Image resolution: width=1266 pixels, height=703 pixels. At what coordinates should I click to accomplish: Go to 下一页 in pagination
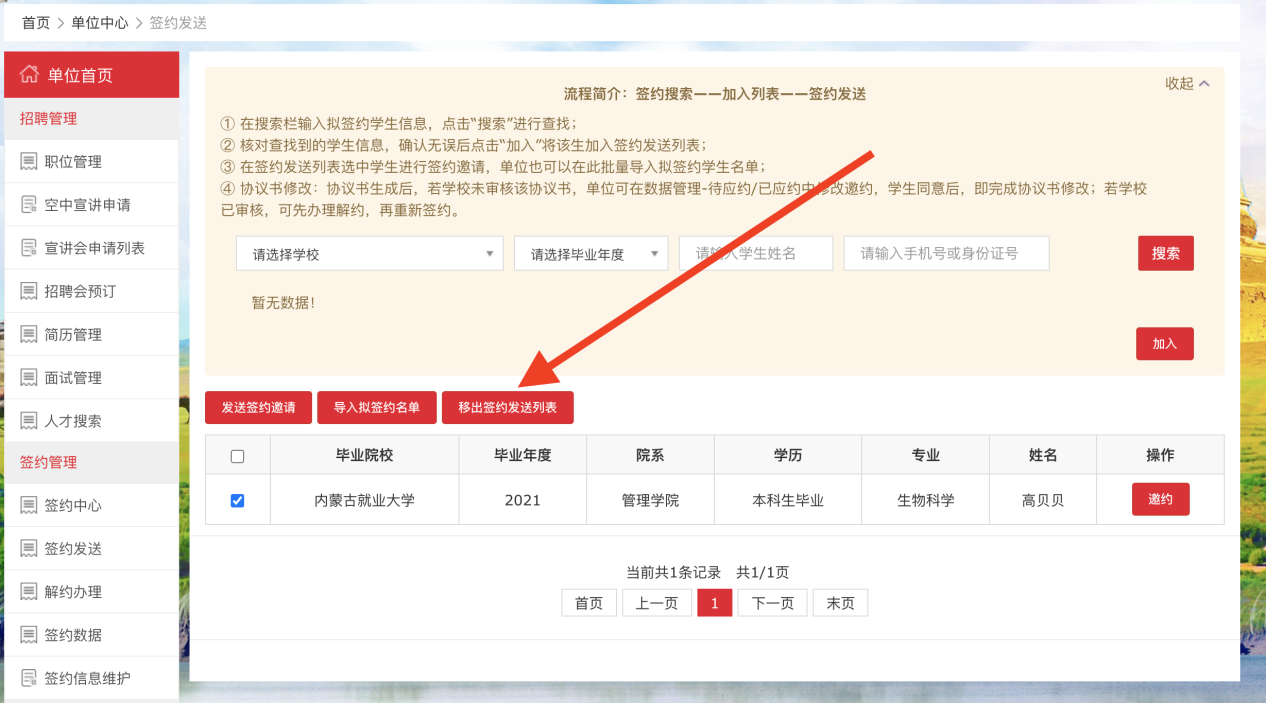pyautogui.click(x=772, y=603)
